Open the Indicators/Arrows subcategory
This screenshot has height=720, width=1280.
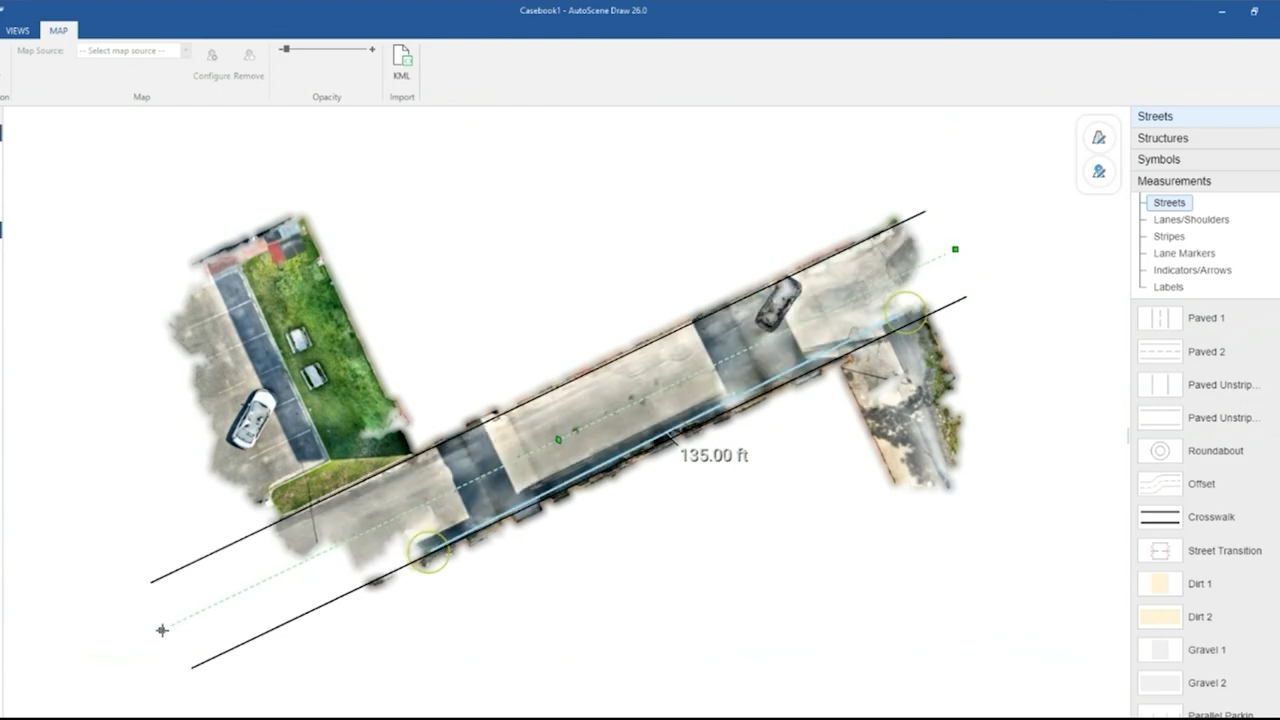(1192, 270)
